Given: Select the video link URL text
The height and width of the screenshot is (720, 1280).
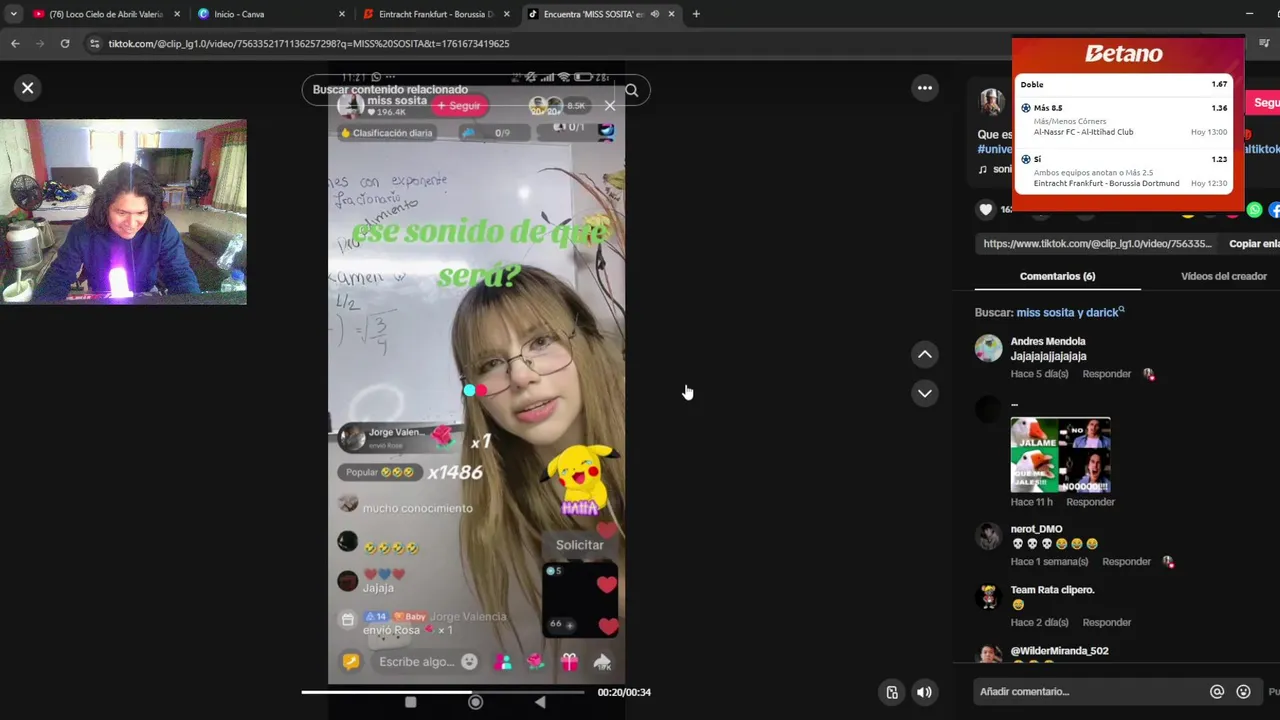Looking at the screenshot, I should (x=1097, y=244).
